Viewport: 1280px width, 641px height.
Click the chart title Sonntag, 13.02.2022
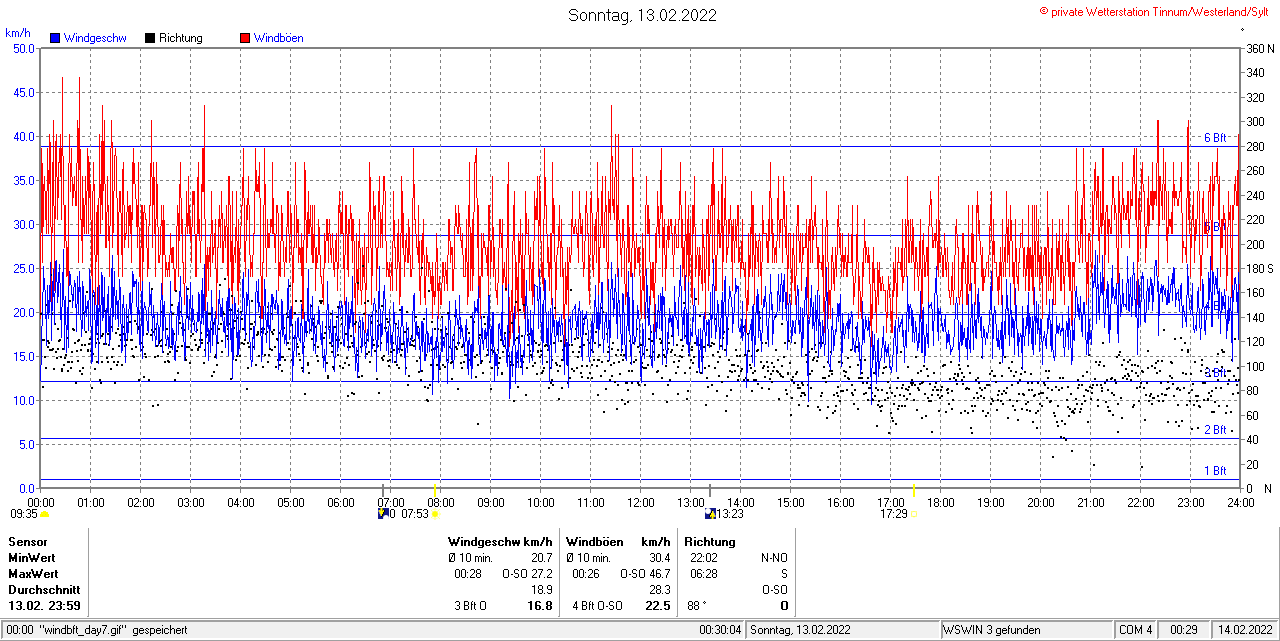tap(642, 15)
